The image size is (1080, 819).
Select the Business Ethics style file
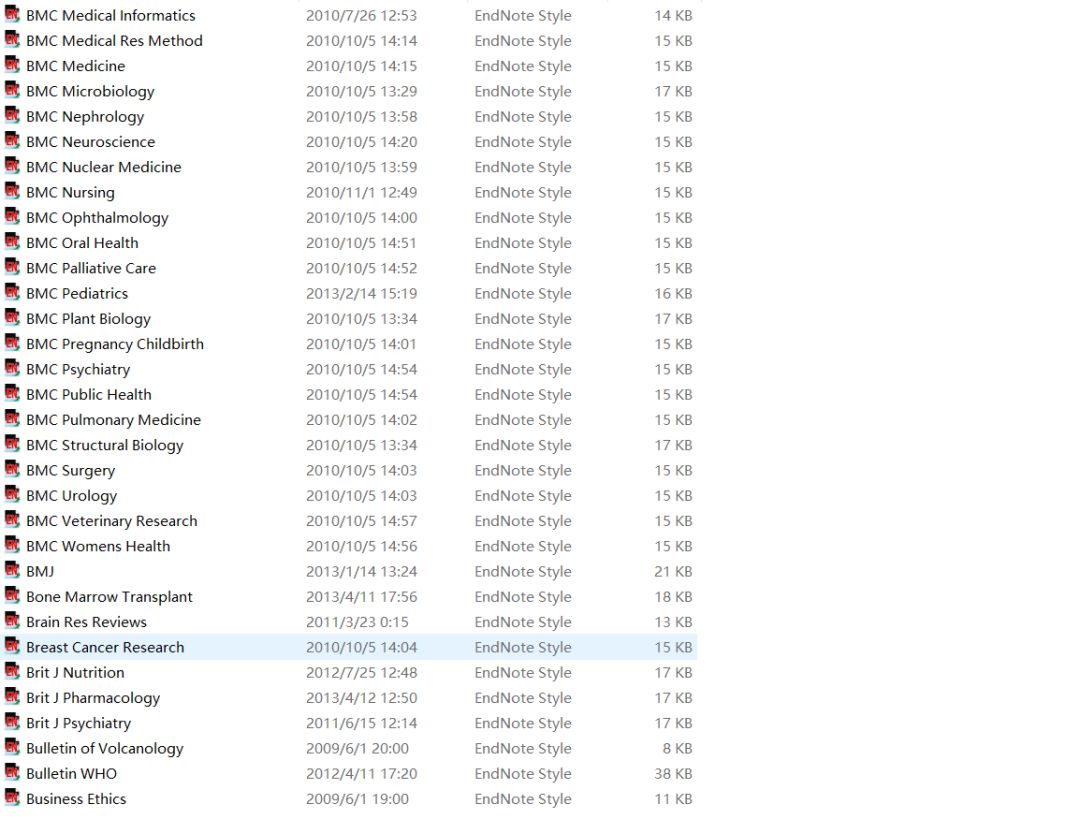point(76,799)
